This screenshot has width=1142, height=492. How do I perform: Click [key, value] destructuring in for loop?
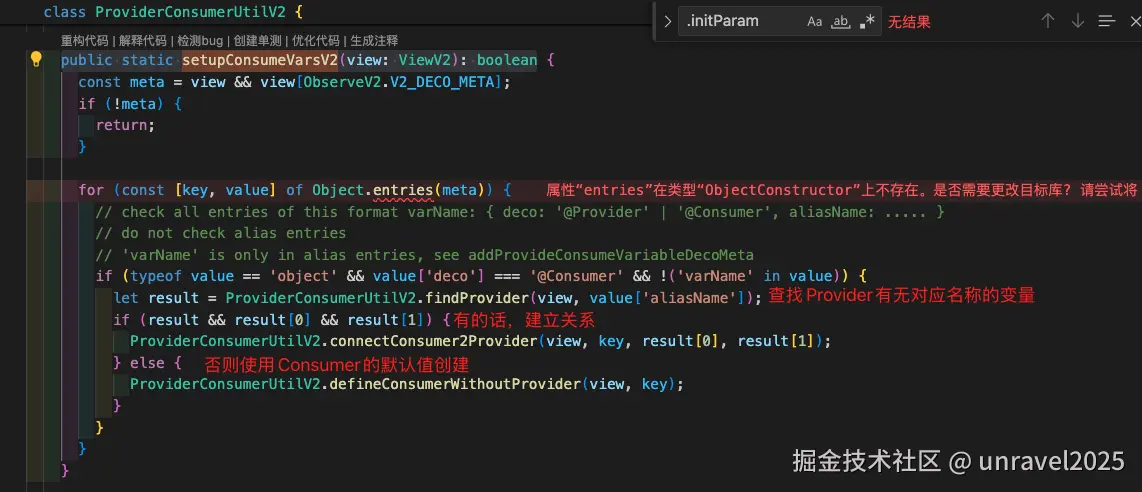point(225,190)
